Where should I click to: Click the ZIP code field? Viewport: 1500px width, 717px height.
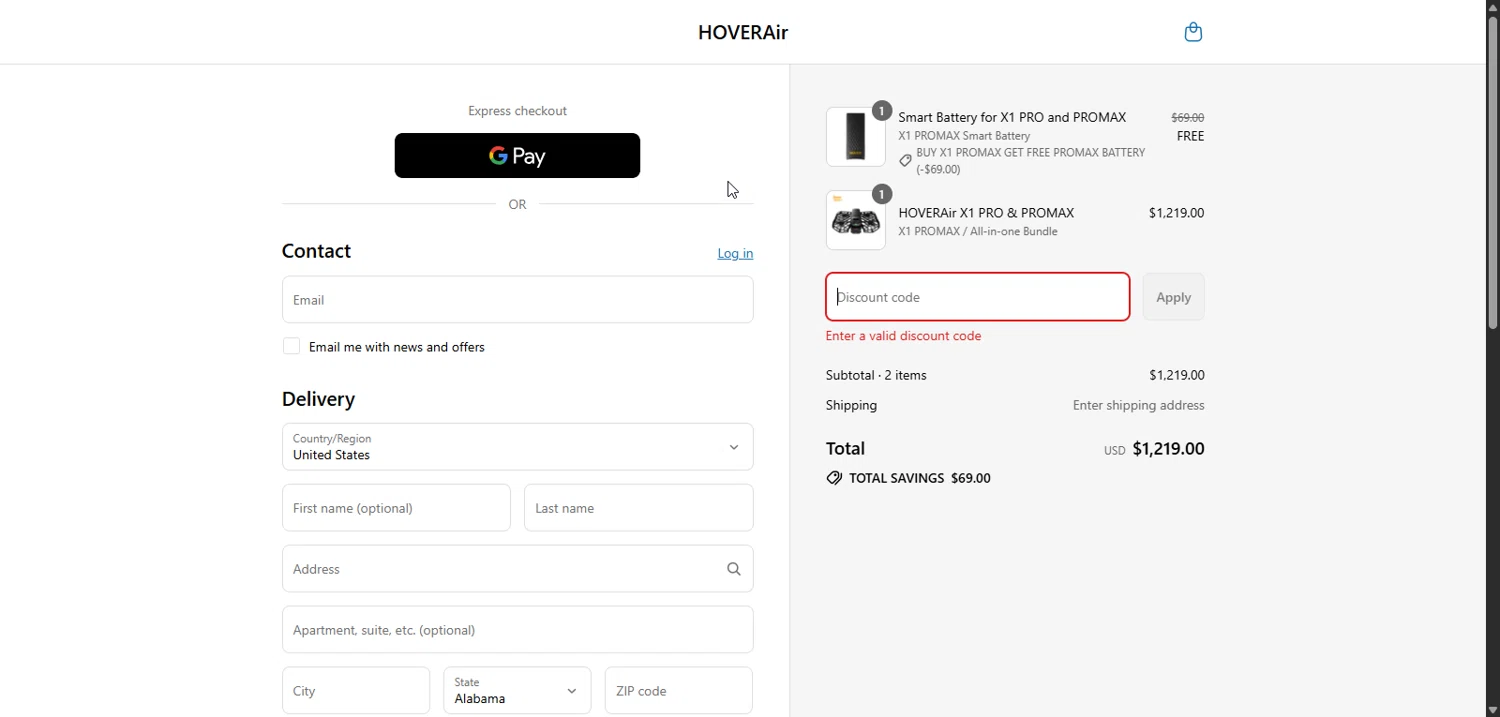pyautogui.click(x=678, y=690)
